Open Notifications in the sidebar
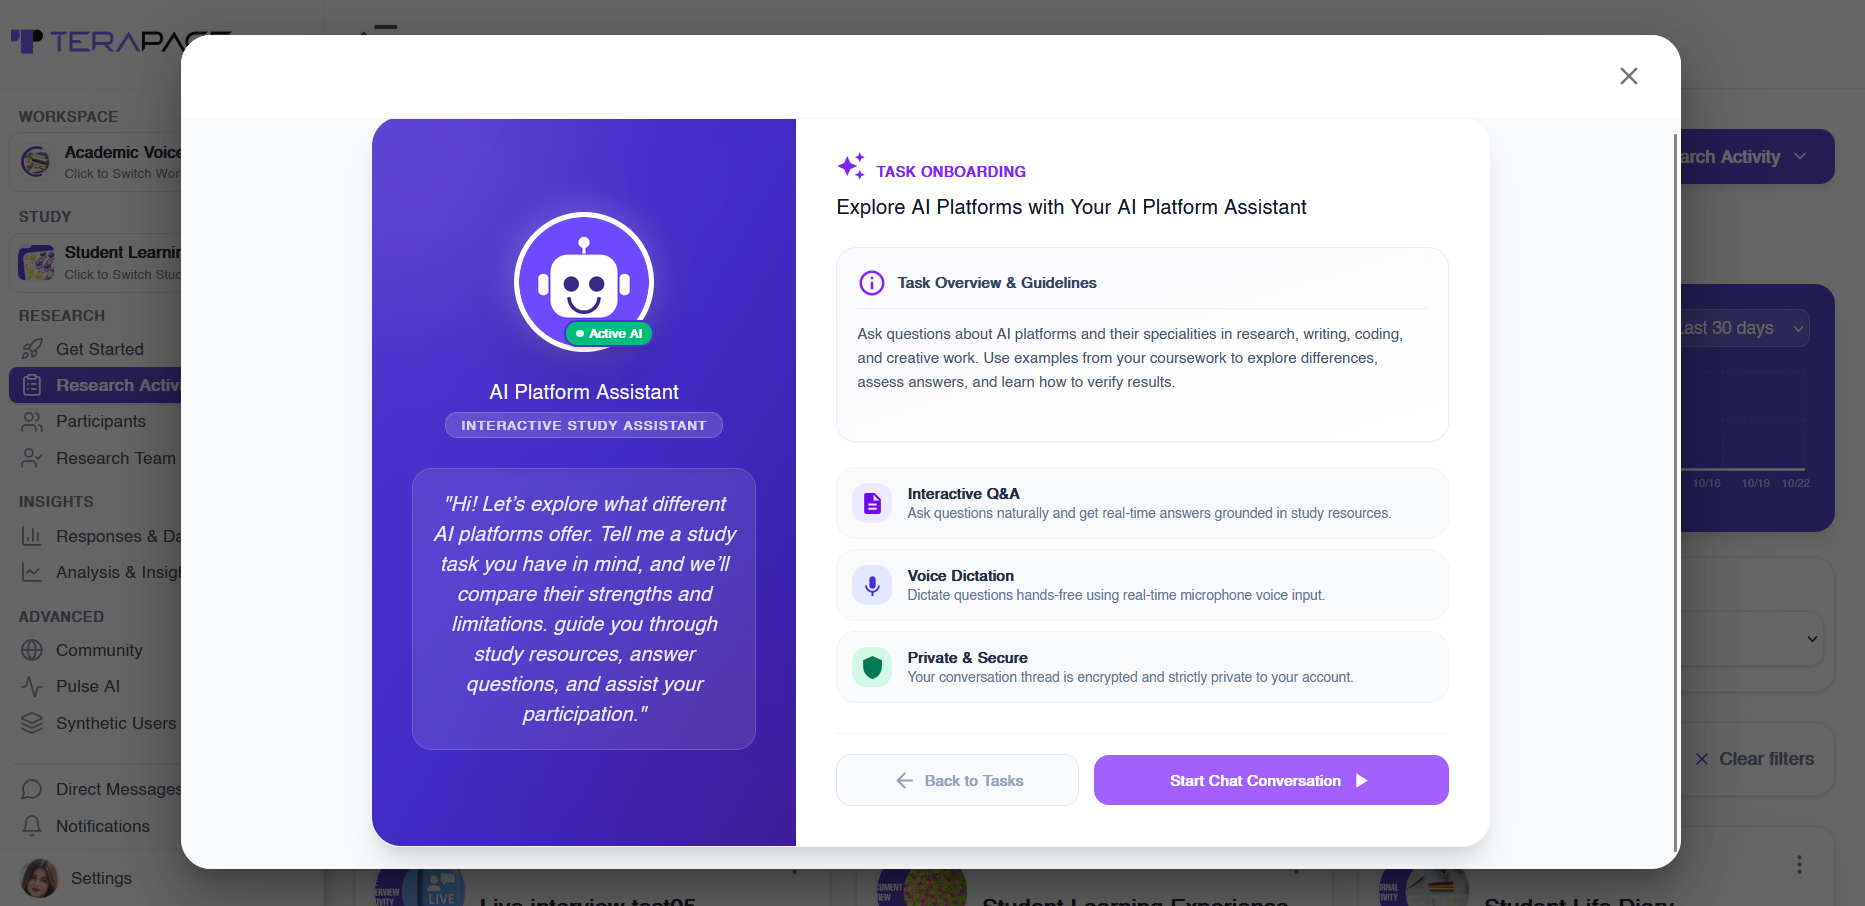1865x906 pixels. click(102, 826)
